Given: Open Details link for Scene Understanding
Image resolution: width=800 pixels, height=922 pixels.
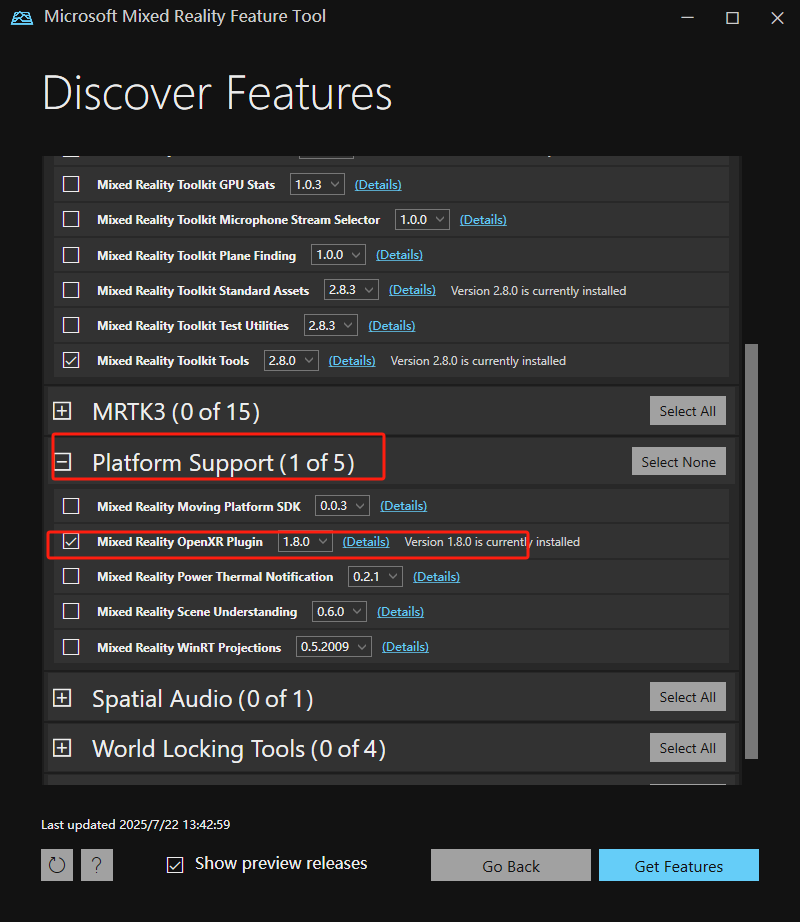Looking at the screenshot, I should click(x=400, y=612).
